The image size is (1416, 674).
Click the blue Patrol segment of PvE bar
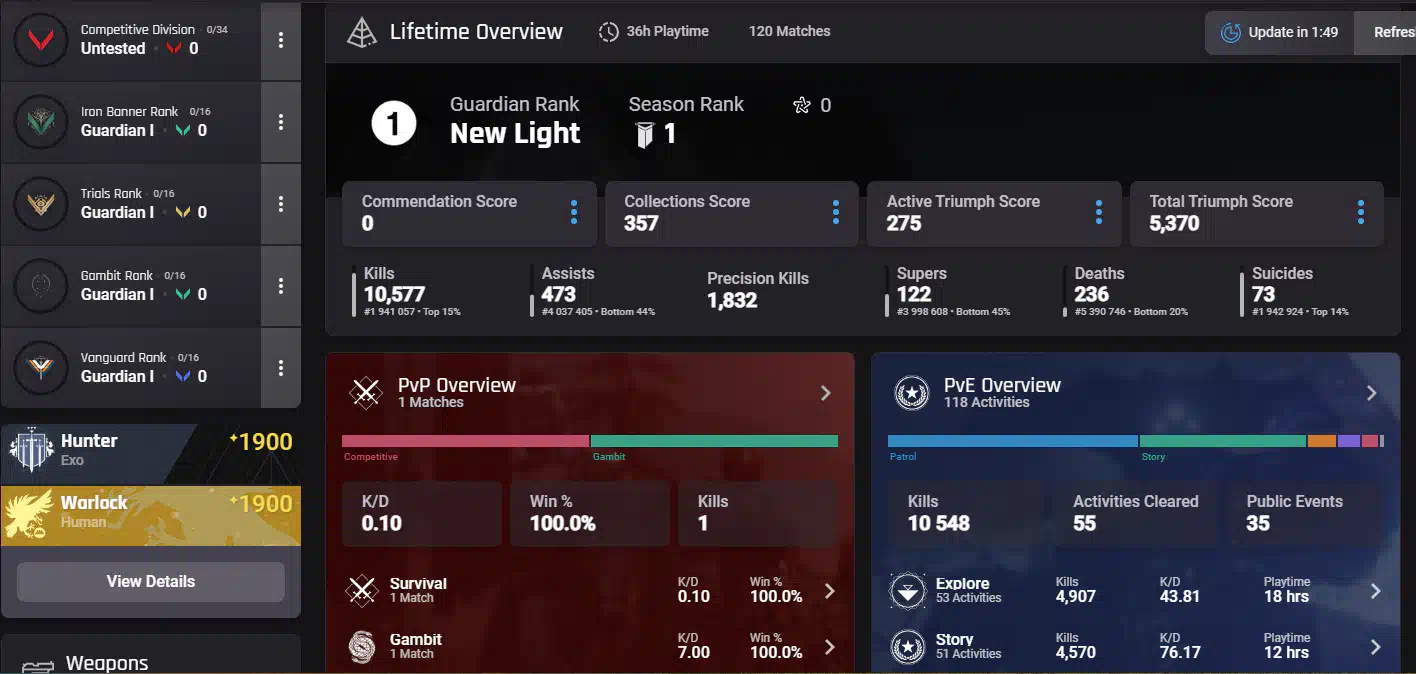tap(1013, 441)
